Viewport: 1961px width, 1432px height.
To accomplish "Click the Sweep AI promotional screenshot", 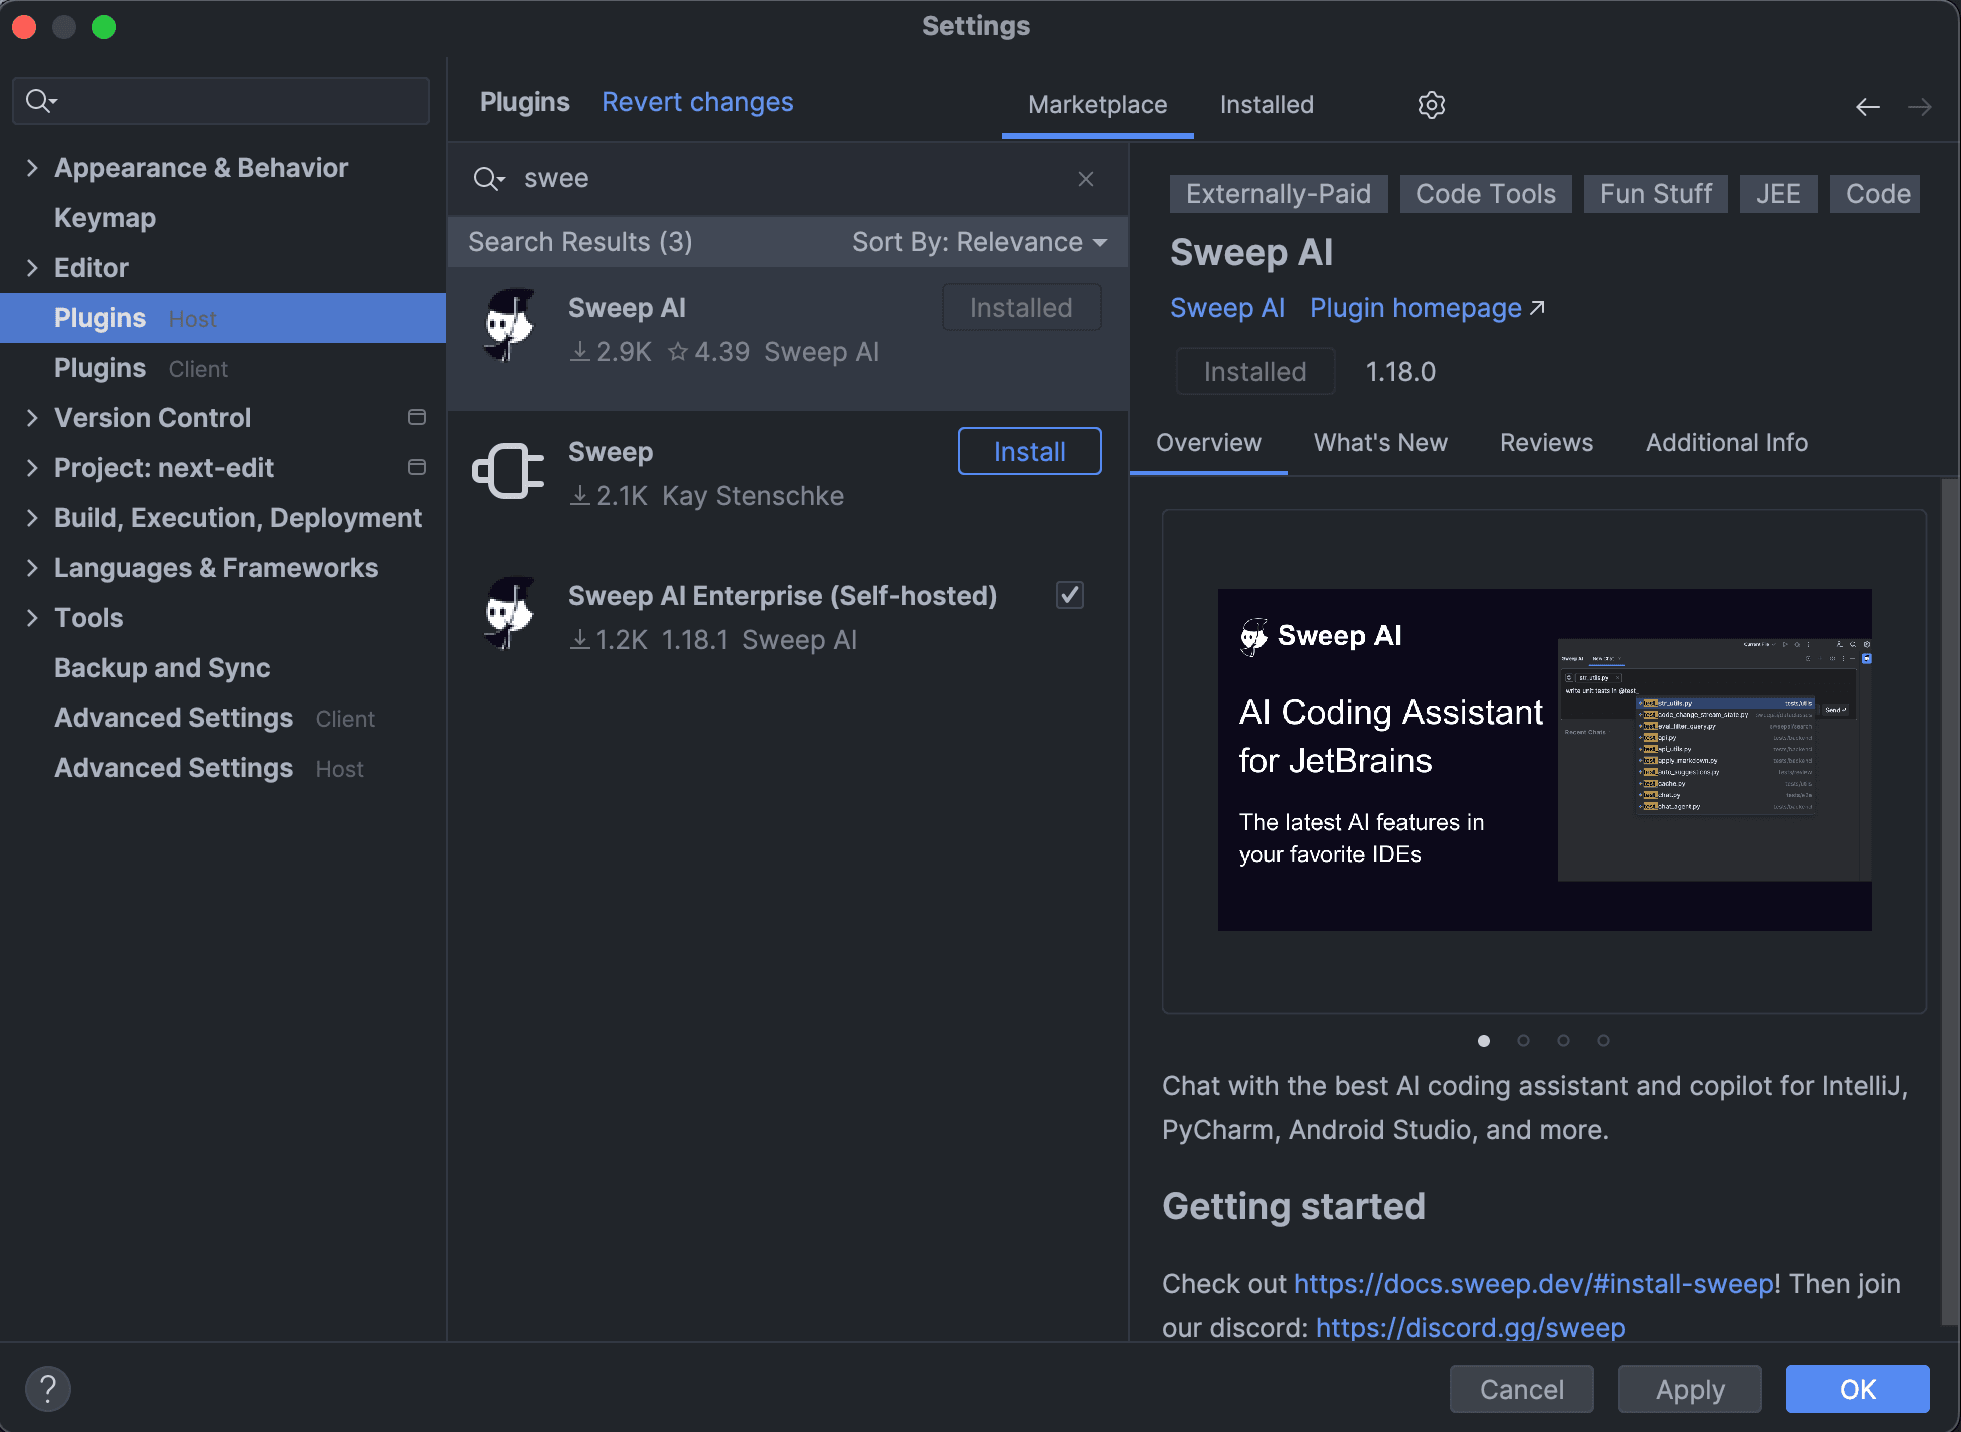I will 1544,760.
